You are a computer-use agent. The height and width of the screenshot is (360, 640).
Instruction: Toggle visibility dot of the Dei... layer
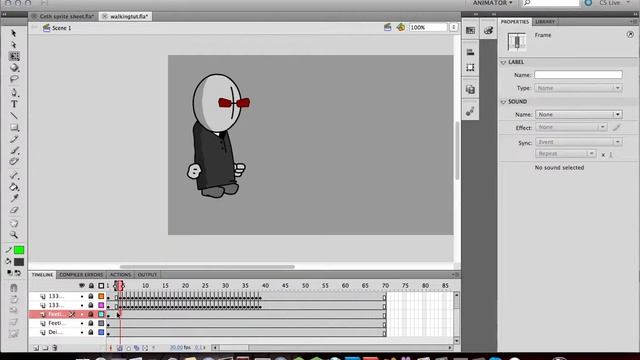pyautogui.click(x=82, y=333)
